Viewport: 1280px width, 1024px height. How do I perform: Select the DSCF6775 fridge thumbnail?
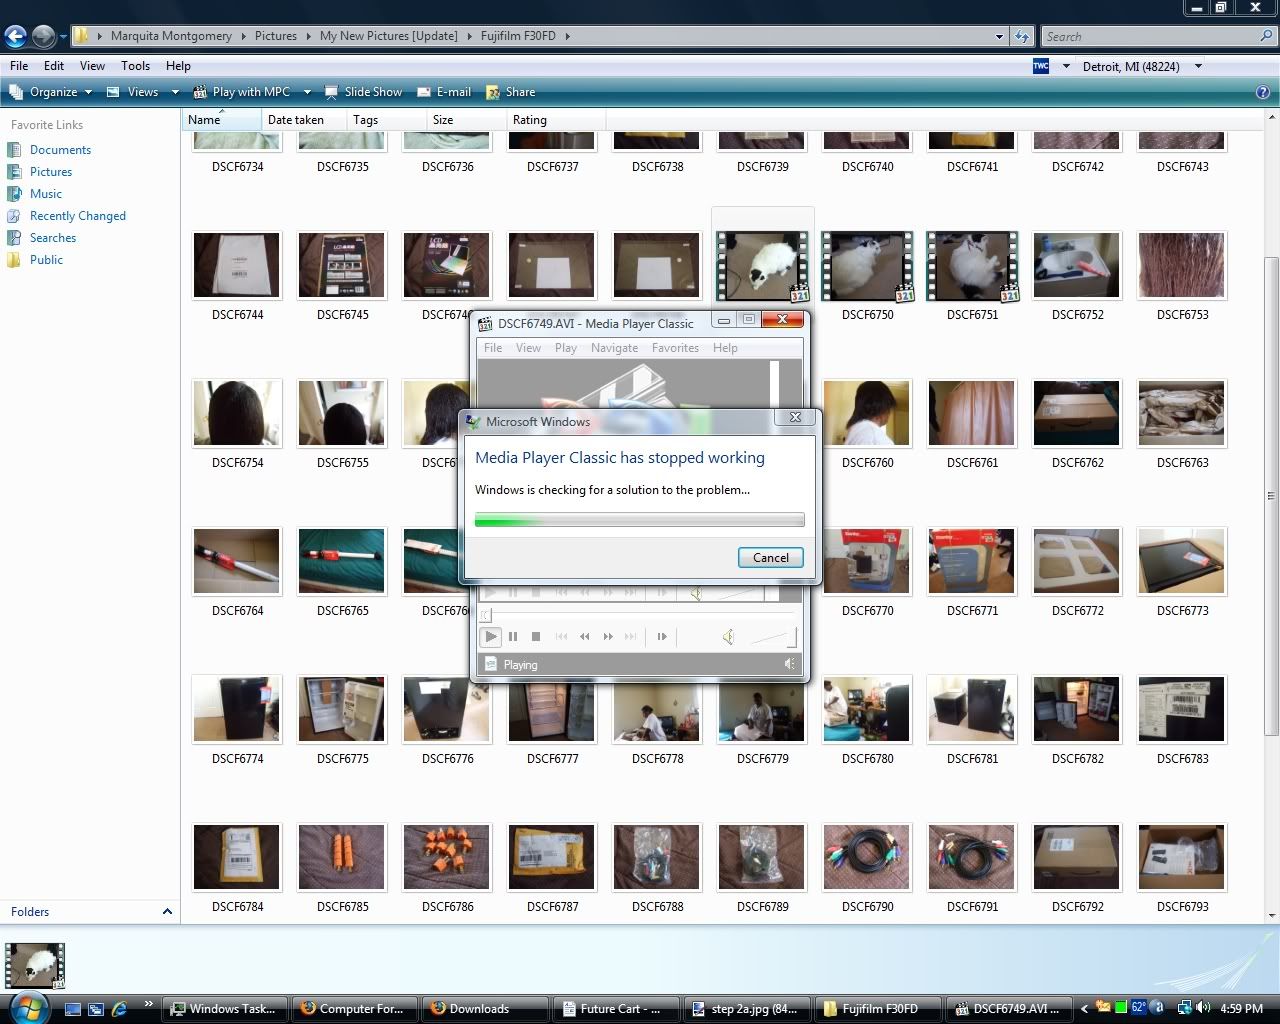point(342,710)
